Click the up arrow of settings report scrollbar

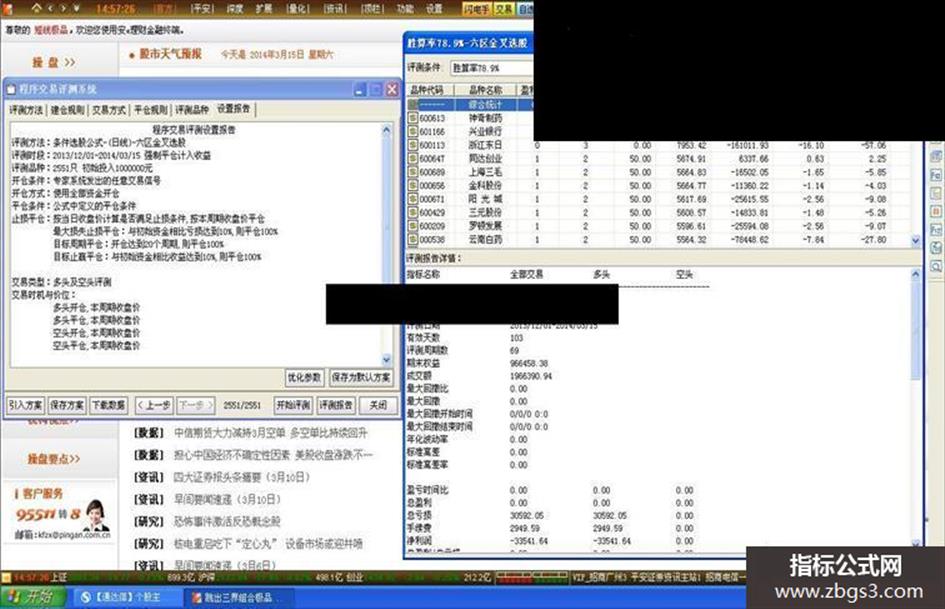[x=386, y=130]
